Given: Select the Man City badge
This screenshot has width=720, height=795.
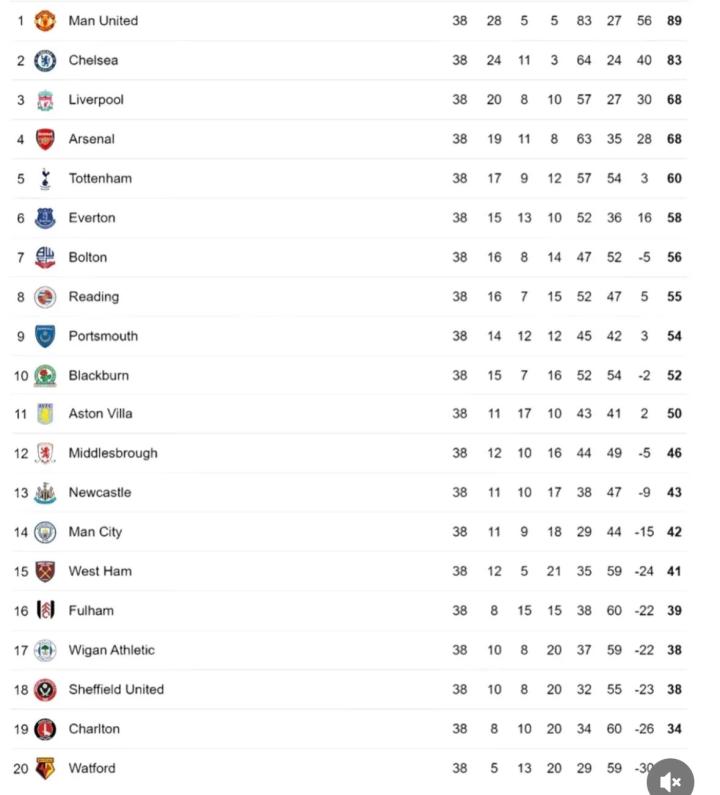Looking at the screenshot, I should pyautogui.click(x=45, y=532).
